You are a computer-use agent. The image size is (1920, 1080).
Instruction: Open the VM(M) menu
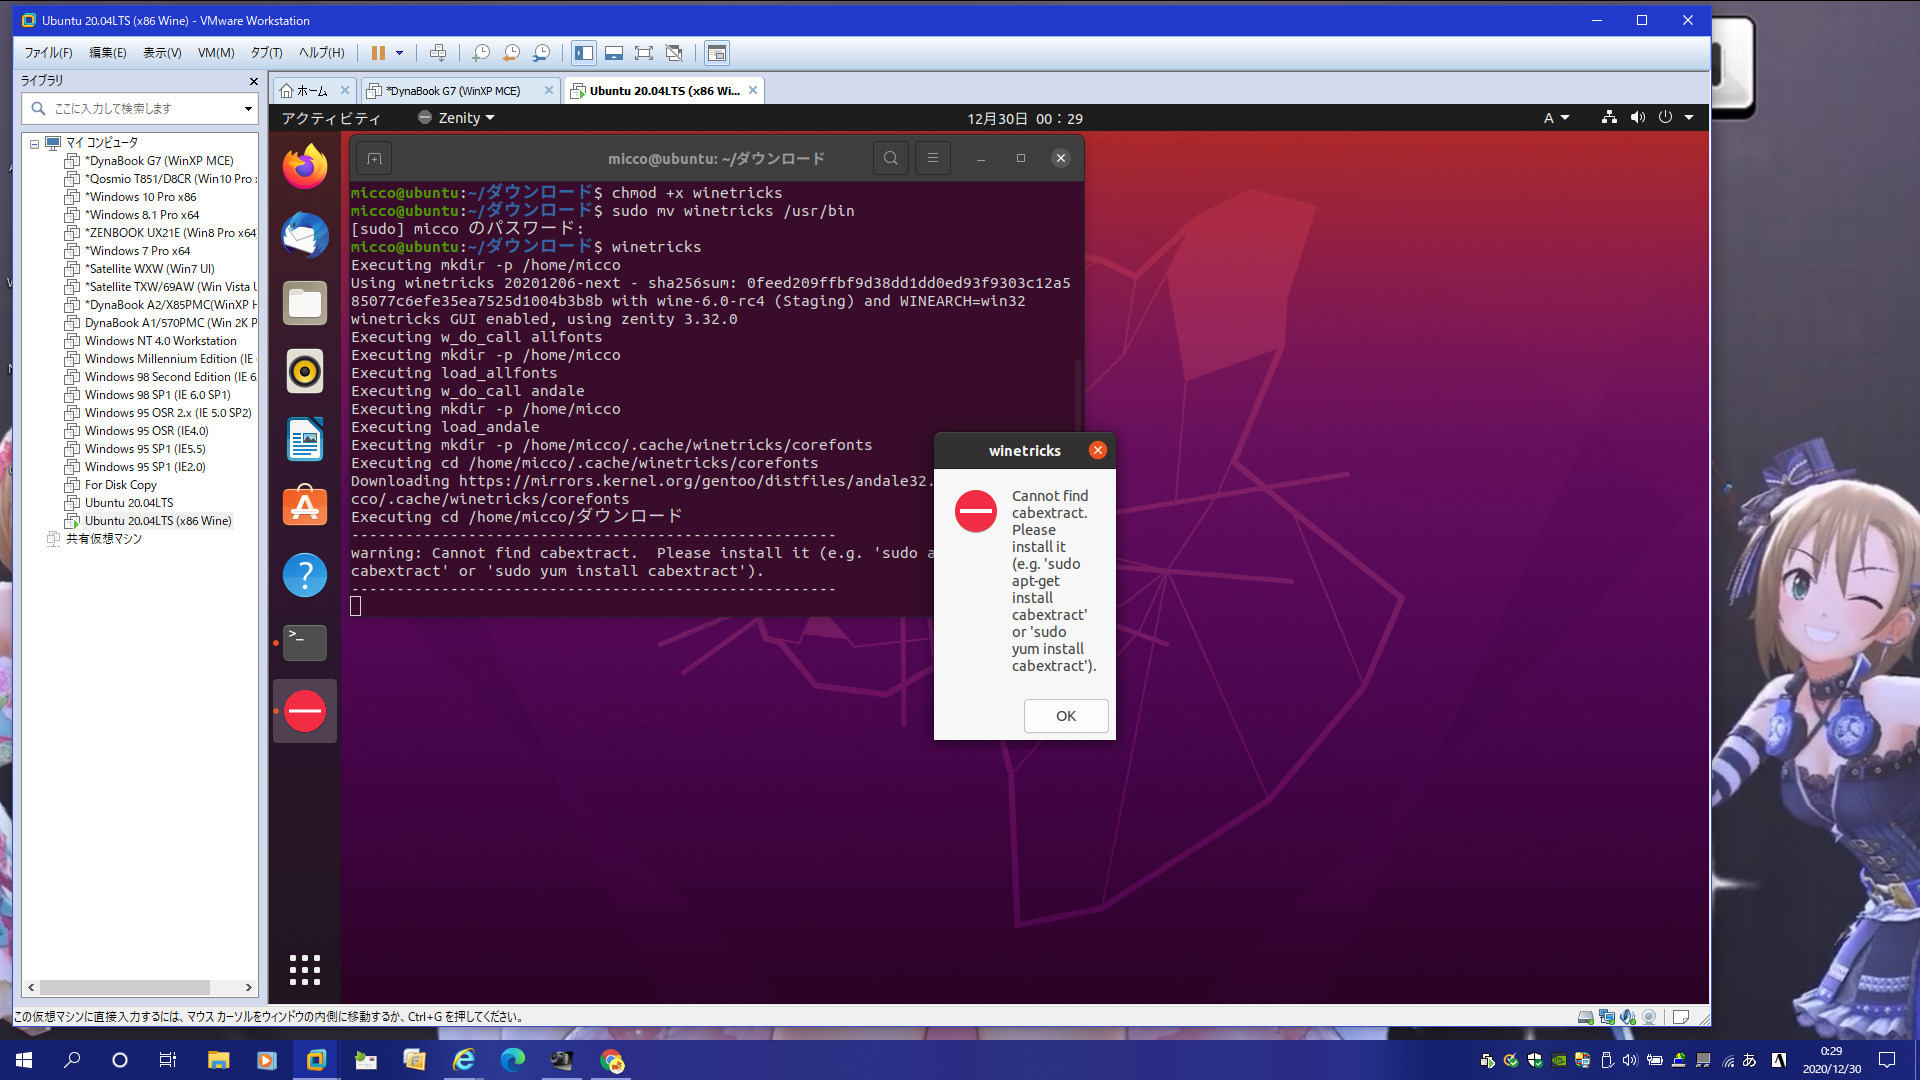tap(216, 53)
